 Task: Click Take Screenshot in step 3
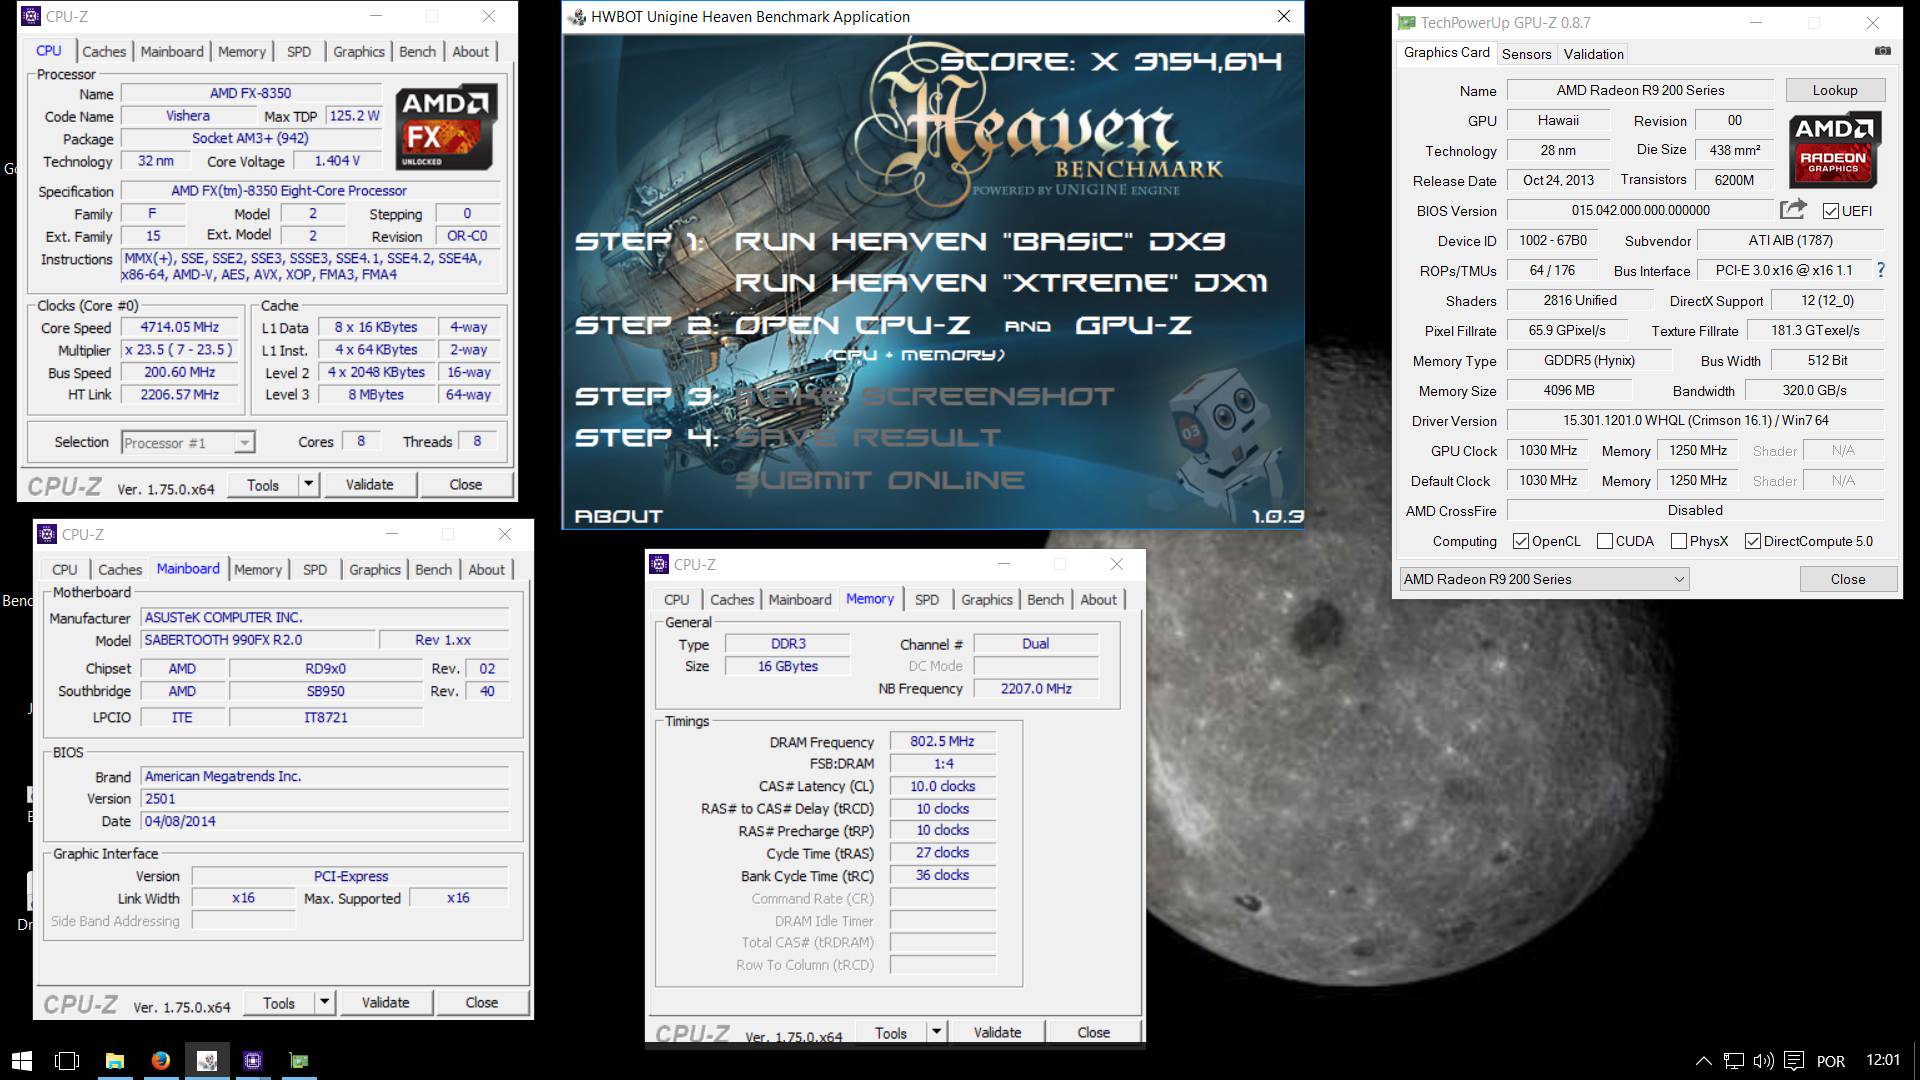coord(924,396)
